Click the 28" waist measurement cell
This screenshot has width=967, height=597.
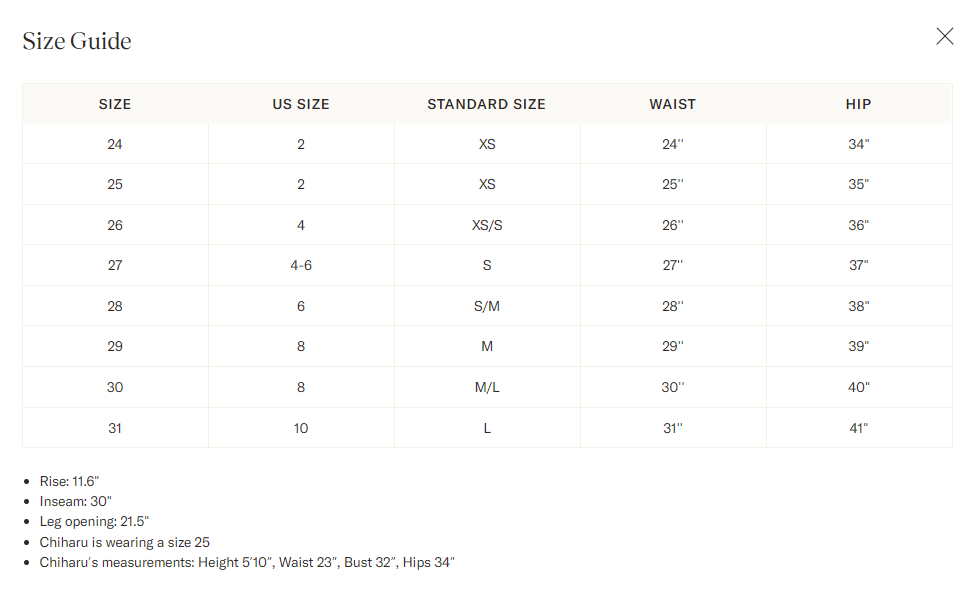point(672,306)
